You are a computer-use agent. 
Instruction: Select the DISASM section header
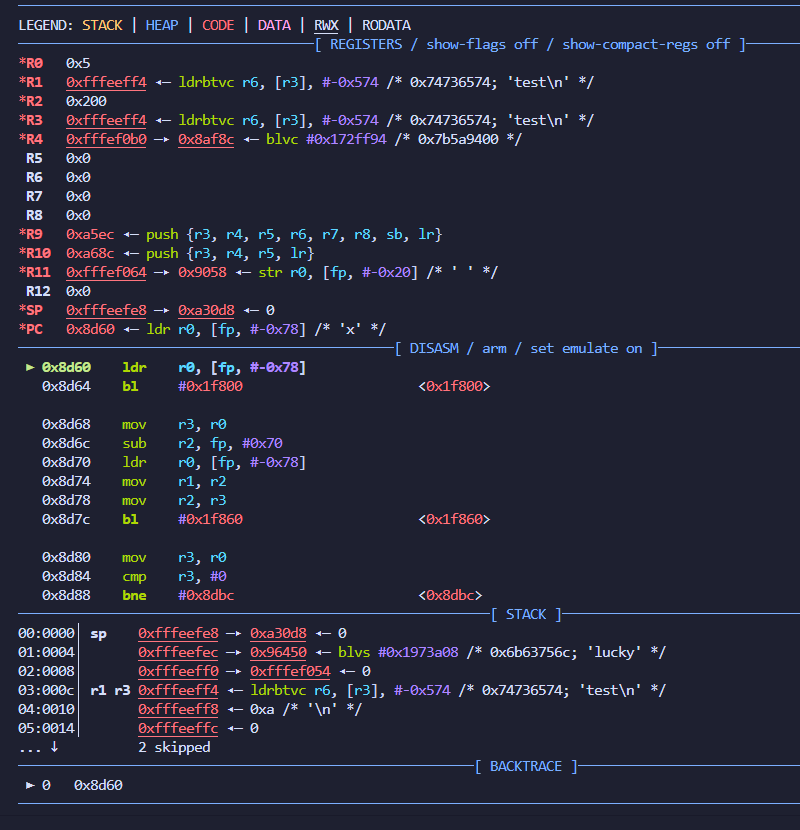pos(526,349)
